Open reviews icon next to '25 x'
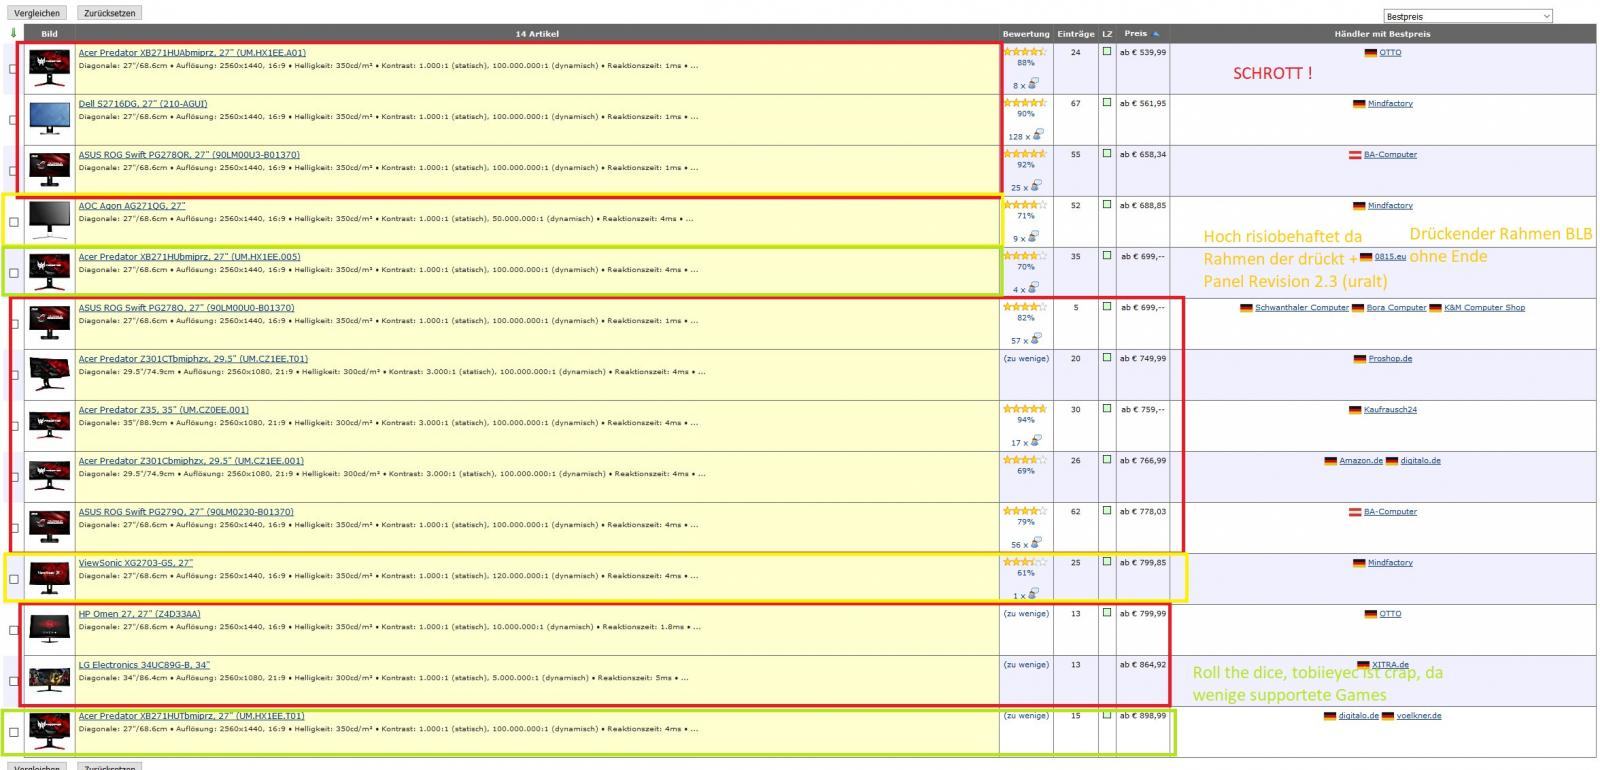 pyautogui.click(x=1035, y=186)
